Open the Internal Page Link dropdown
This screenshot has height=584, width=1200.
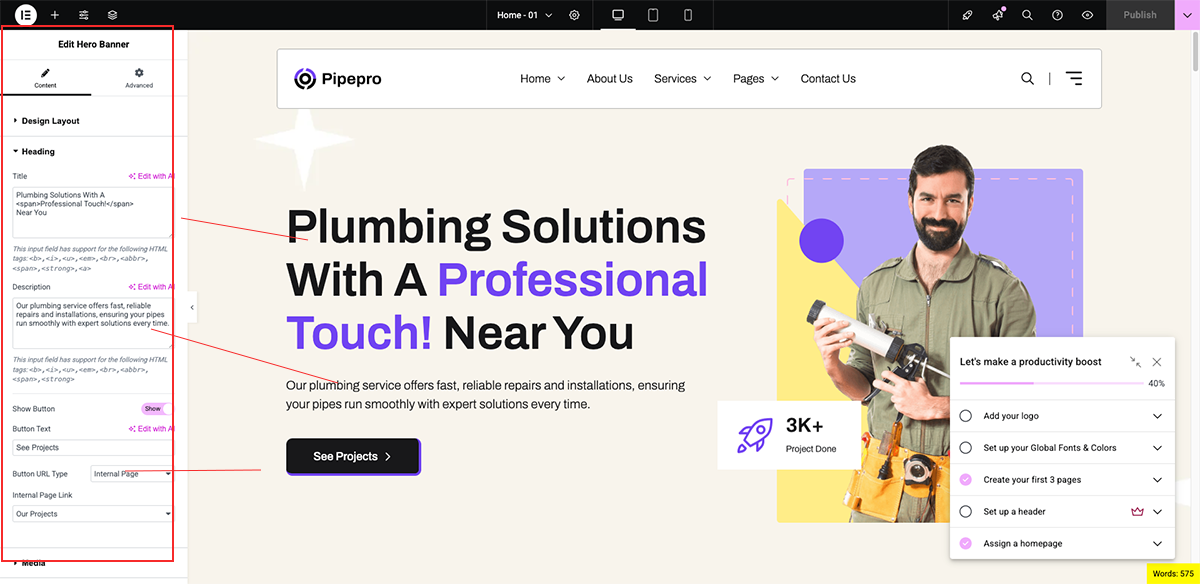[92, 514]
